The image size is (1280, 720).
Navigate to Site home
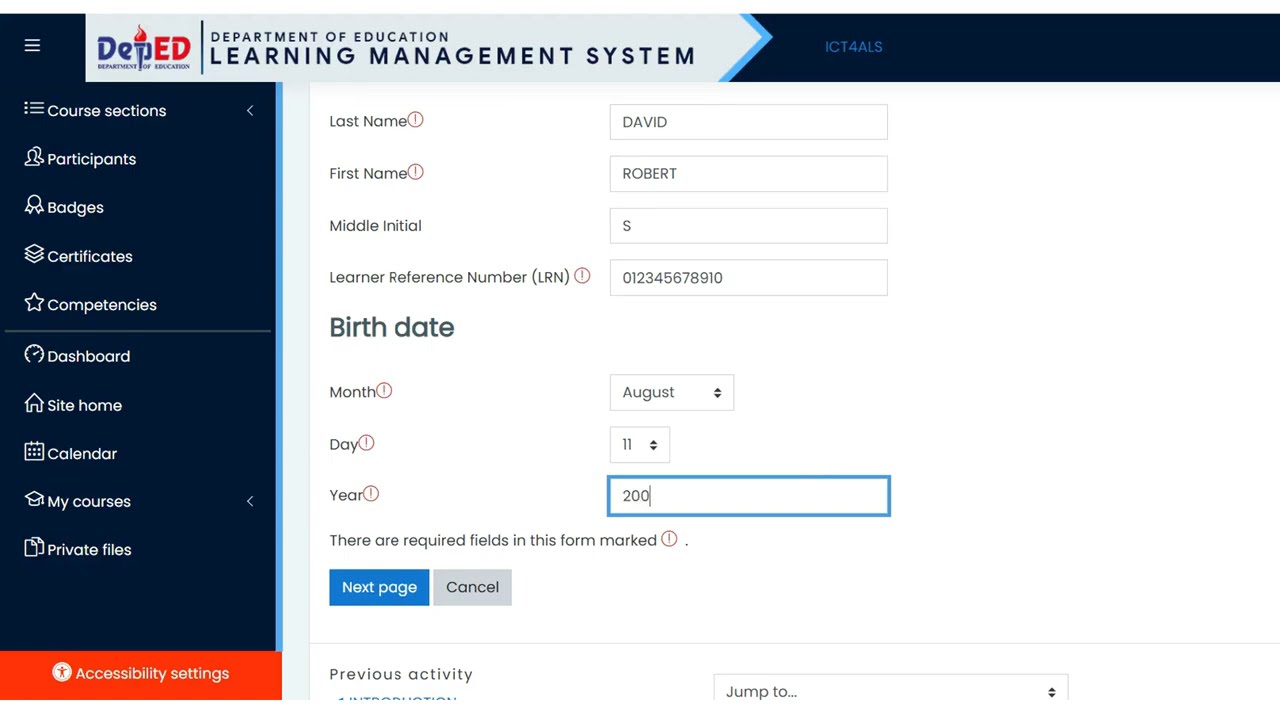85,405
